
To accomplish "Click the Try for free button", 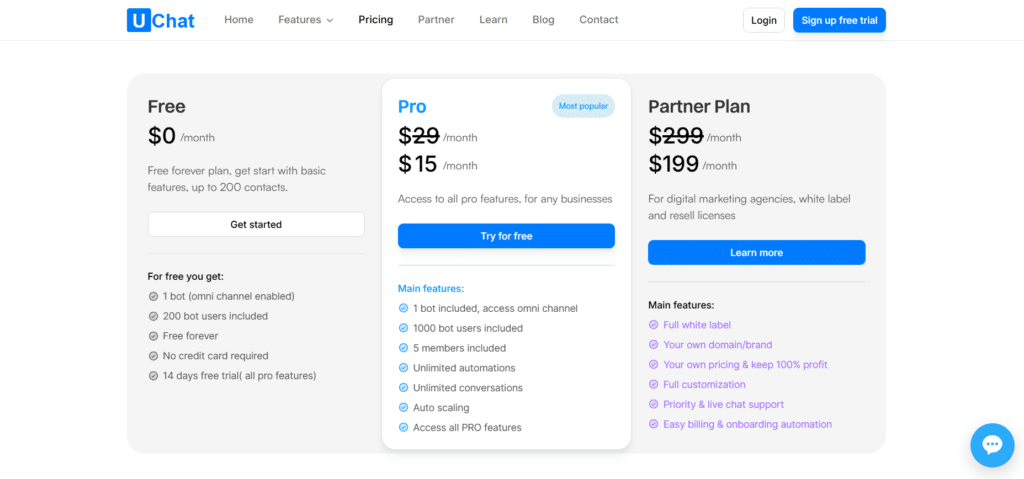I will point(506,236).
